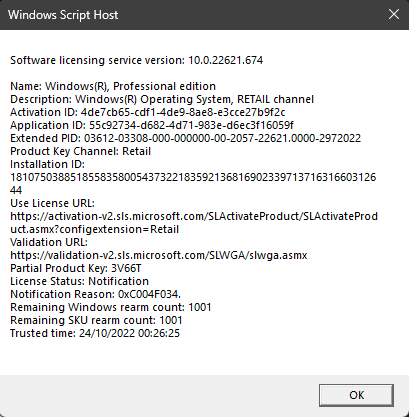The width and height of the screenshot is (409, 417).
Task: Click the validation-v2.sls.microsoft.com URL
Action: pos(159,255)
